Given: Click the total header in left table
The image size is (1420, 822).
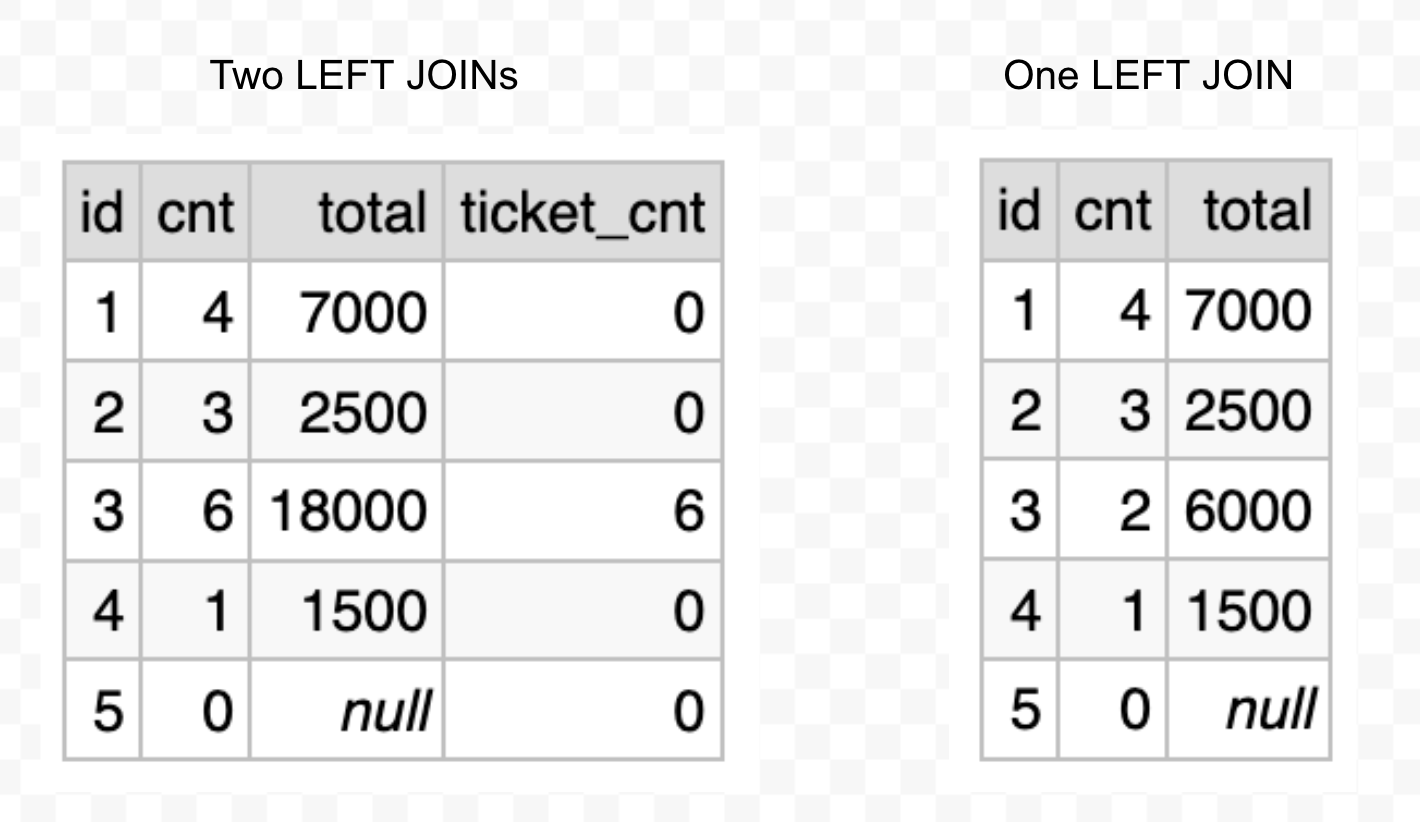Looking at the screenshot, I should click(371, 213).
